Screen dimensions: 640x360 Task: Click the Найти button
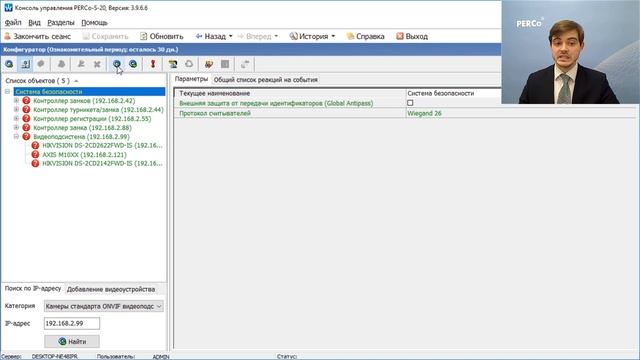(72, 341)
